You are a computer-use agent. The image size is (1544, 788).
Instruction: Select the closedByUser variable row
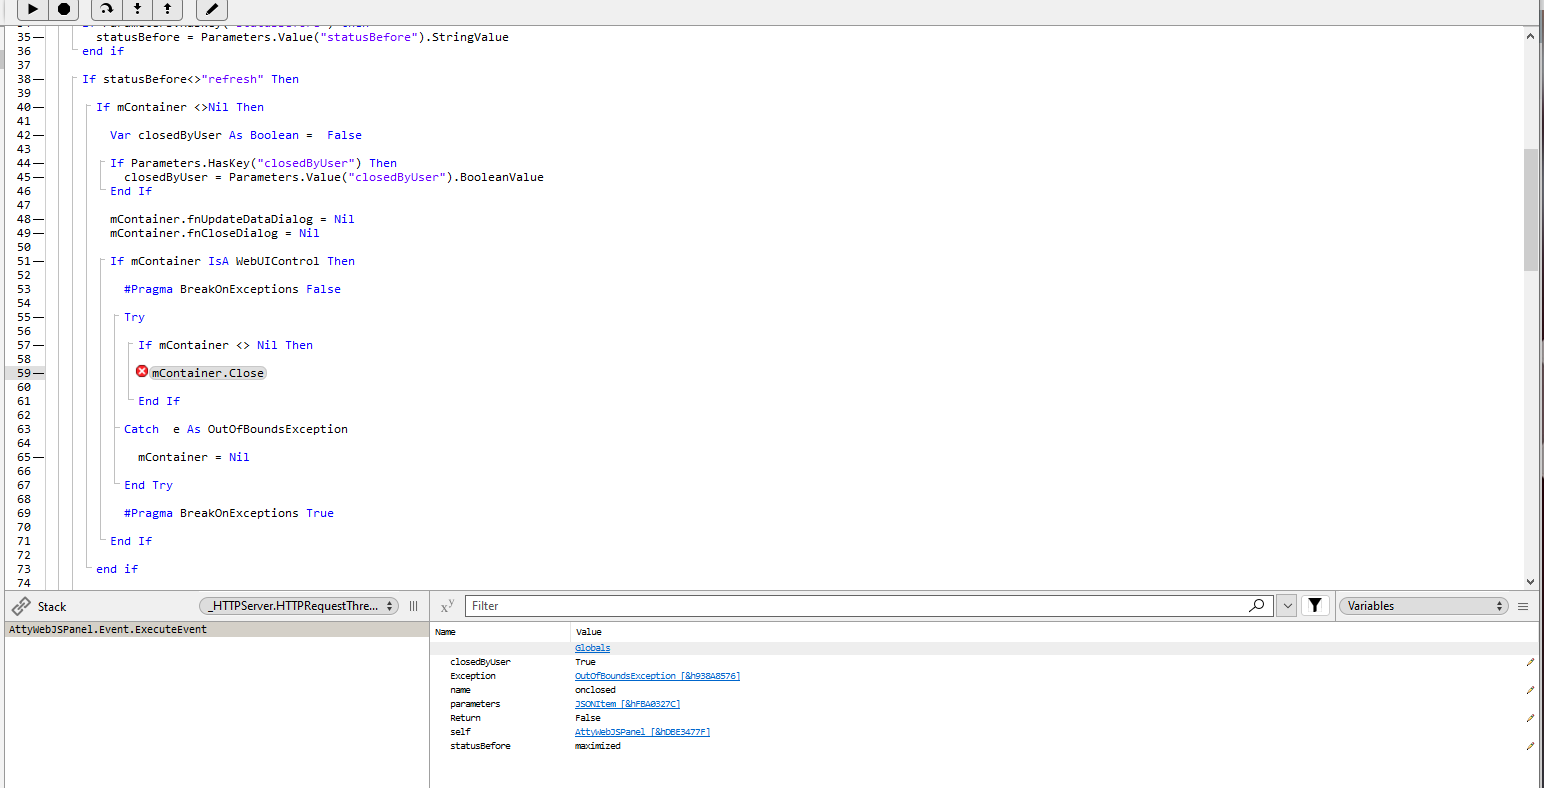[984, 662]
